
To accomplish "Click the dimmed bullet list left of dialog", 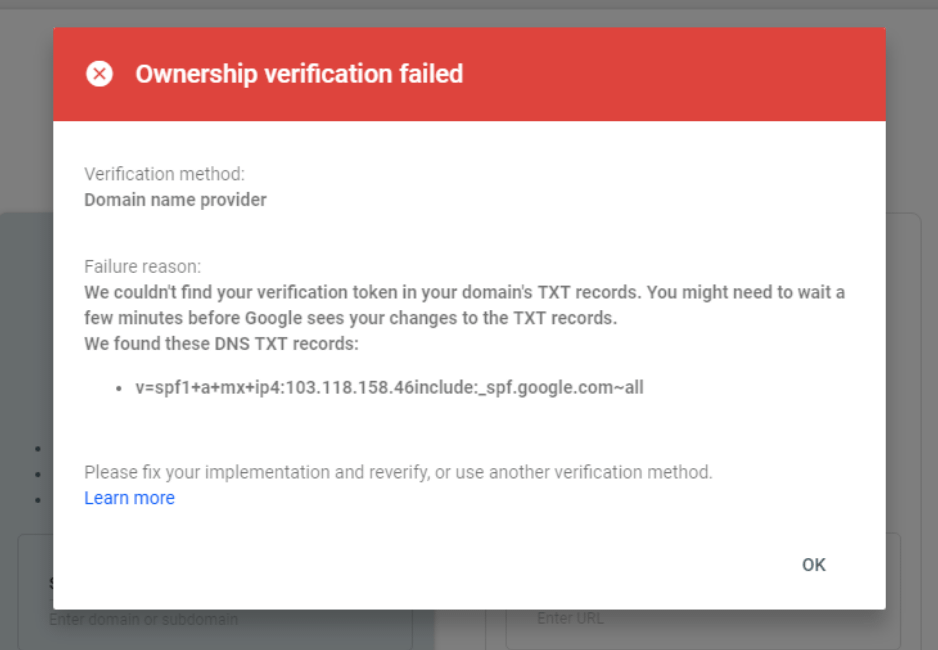I will point(37,474).
